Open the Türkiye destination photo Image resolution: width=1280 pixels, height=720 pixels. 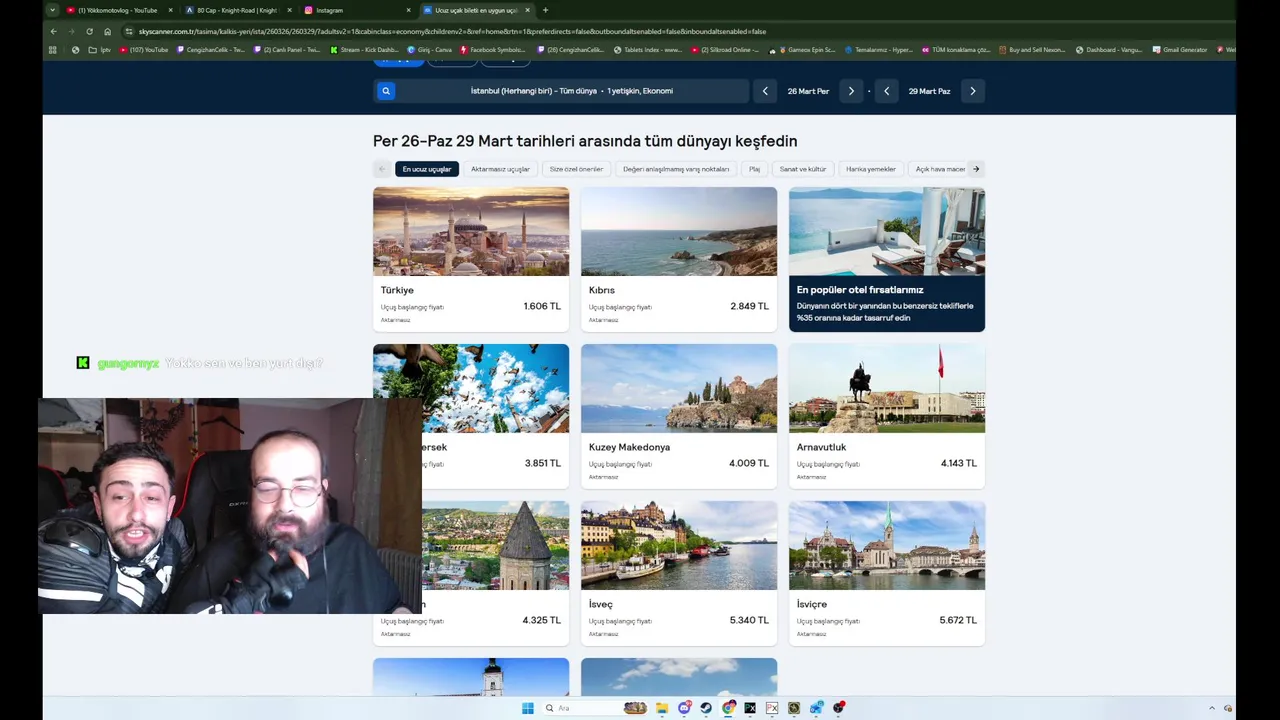pyautogui.click(x=471, y=231)
